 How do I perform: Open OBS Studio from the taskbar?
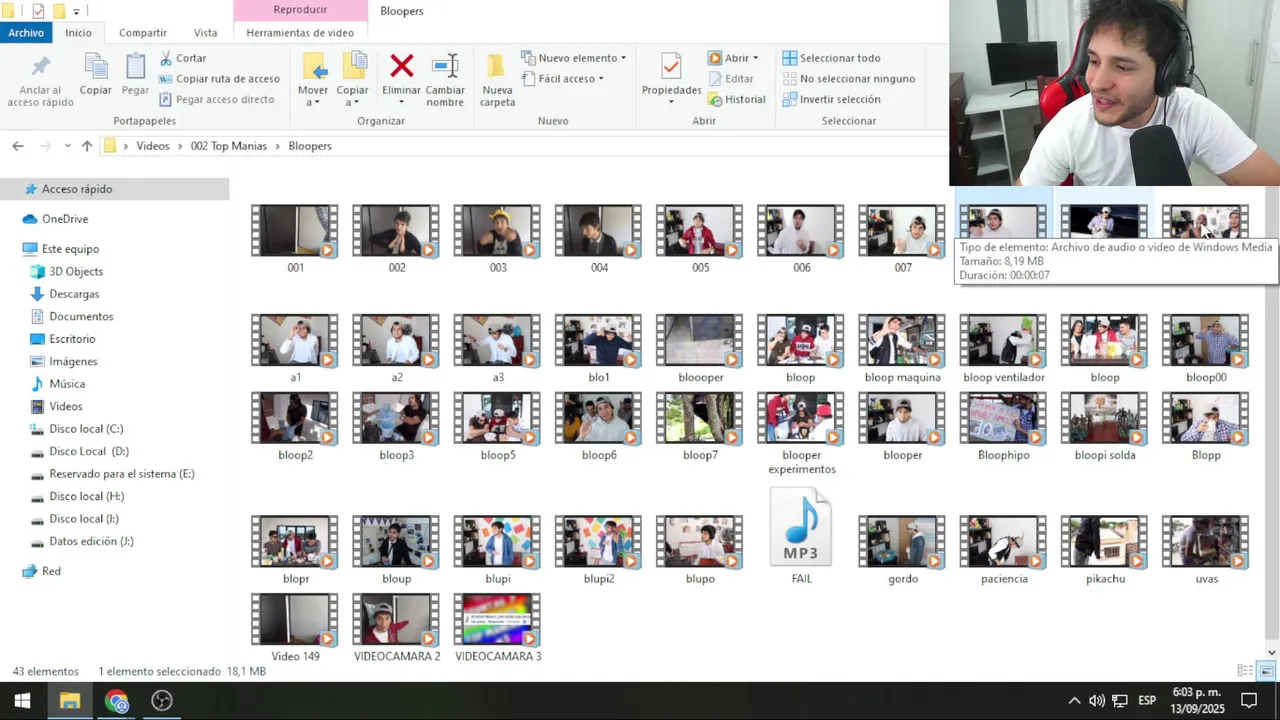tap(162, 701)
